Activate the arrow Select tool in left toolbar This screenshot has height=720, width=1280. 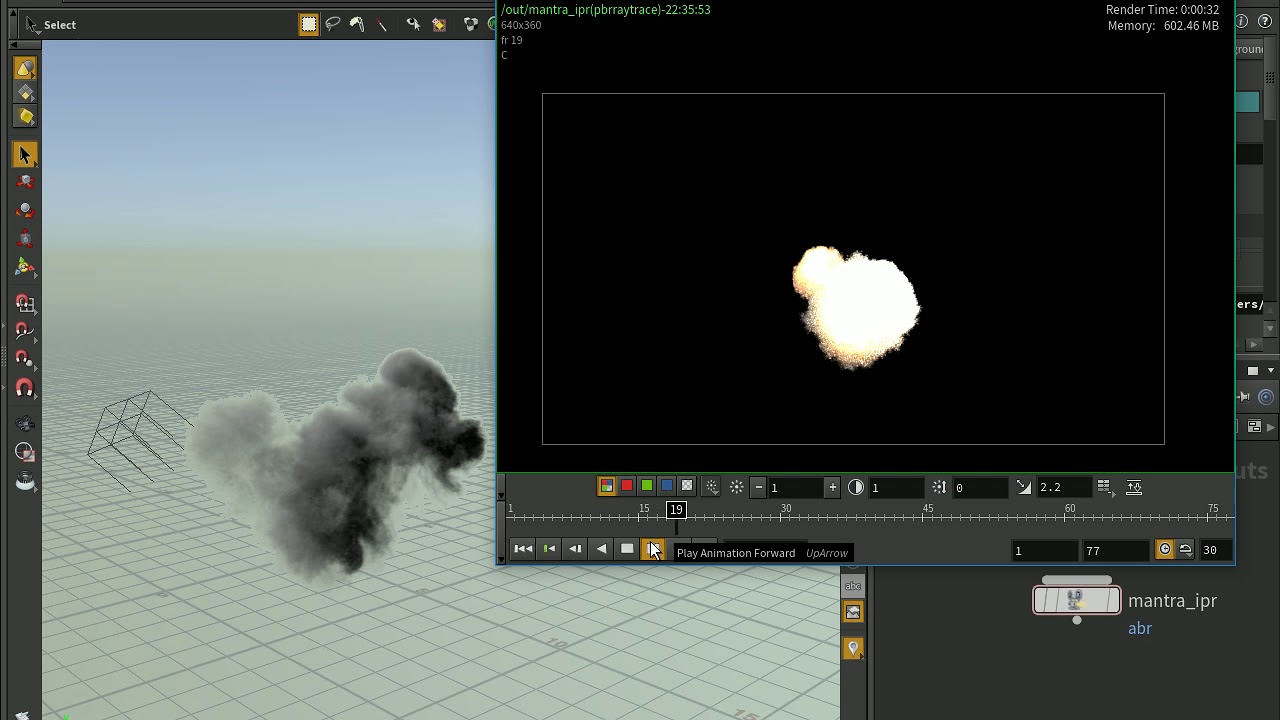pyautogui.click(x=25, y=155)
